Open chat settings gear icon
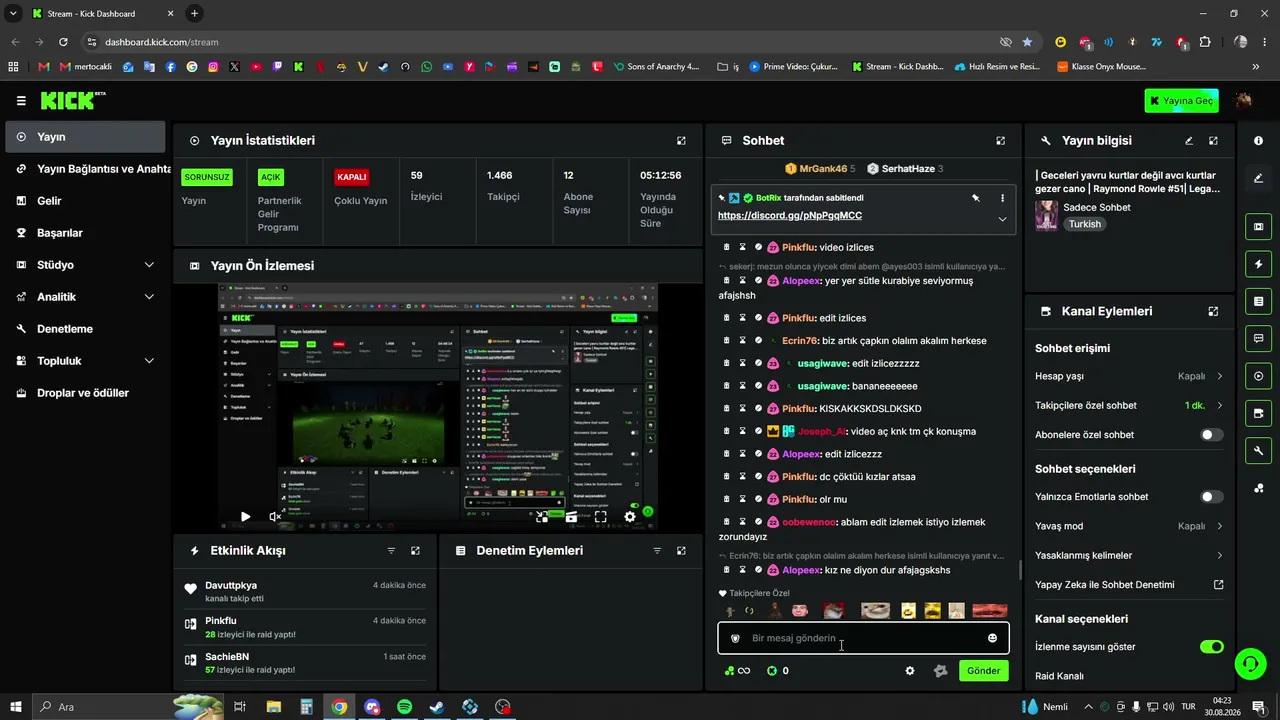Viewport: 1280px width, 720px height. tap(910, 671)
